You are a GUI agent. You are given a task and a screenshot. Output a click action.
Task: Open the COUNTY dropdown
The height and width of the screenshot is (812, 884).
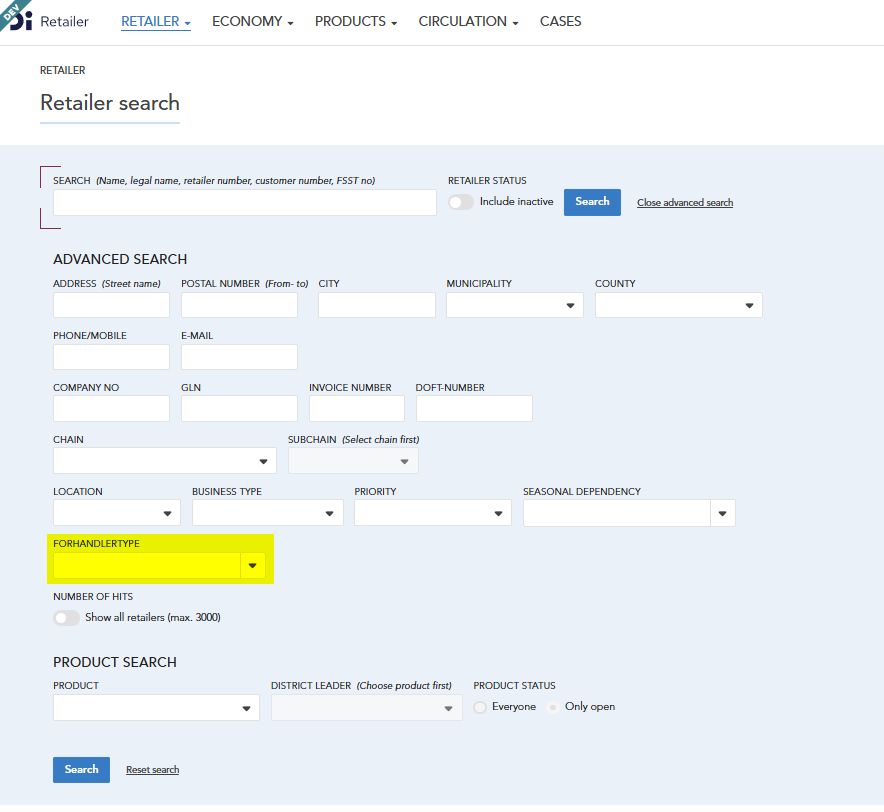tap(679, 305)
